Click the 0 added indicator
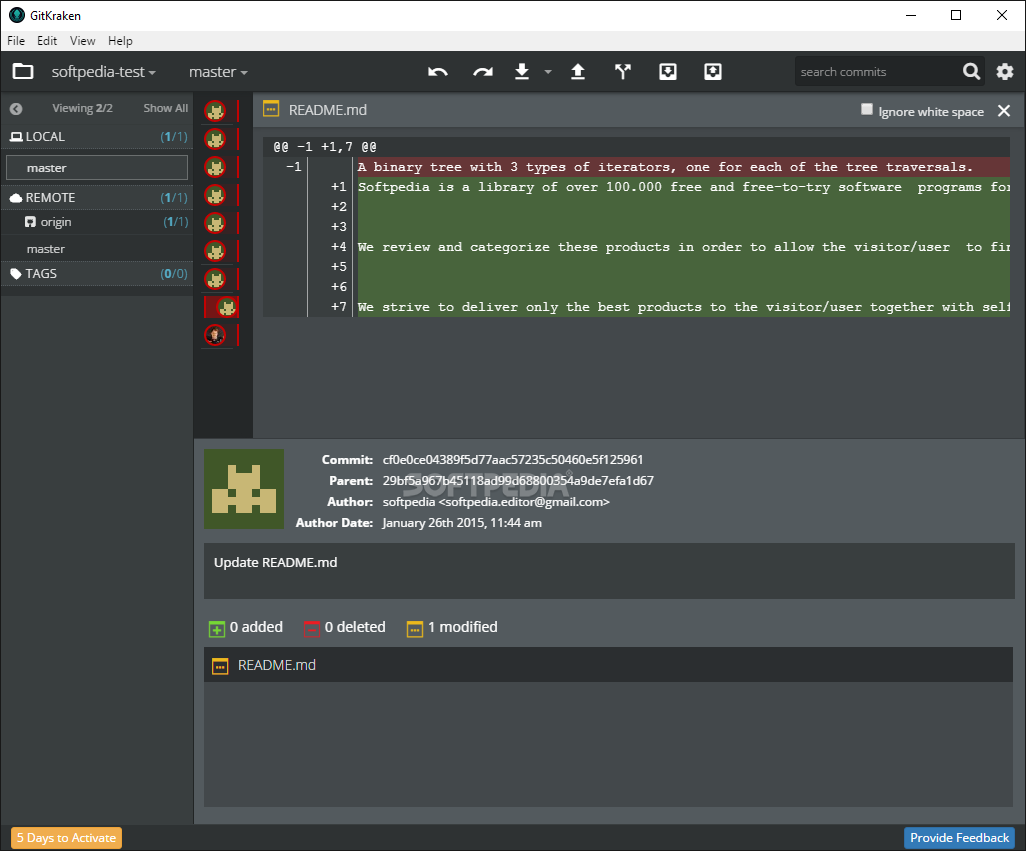 click(x=246, y=627)
